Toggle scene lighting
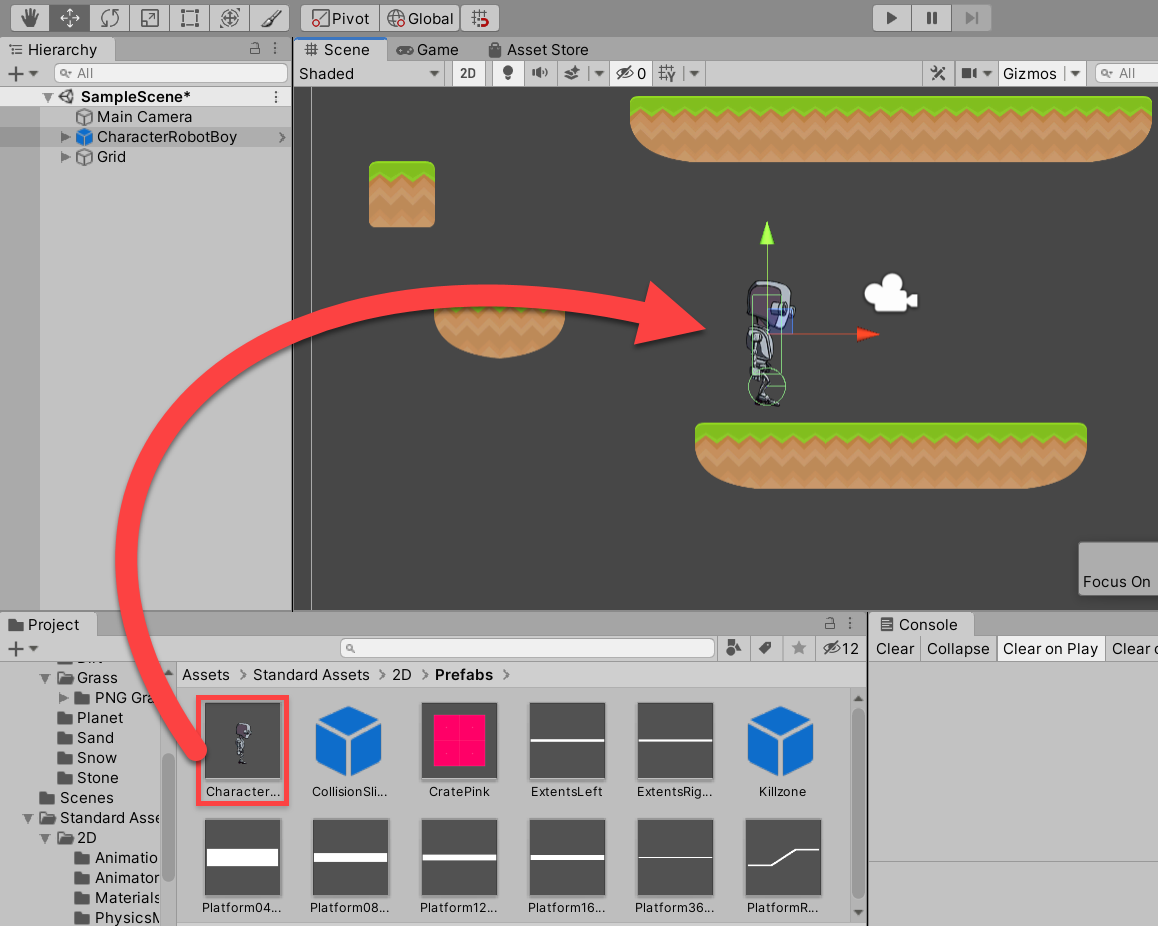Image resolution: width=1158 pixels, height=926 pixels. (x=507, y=73)
